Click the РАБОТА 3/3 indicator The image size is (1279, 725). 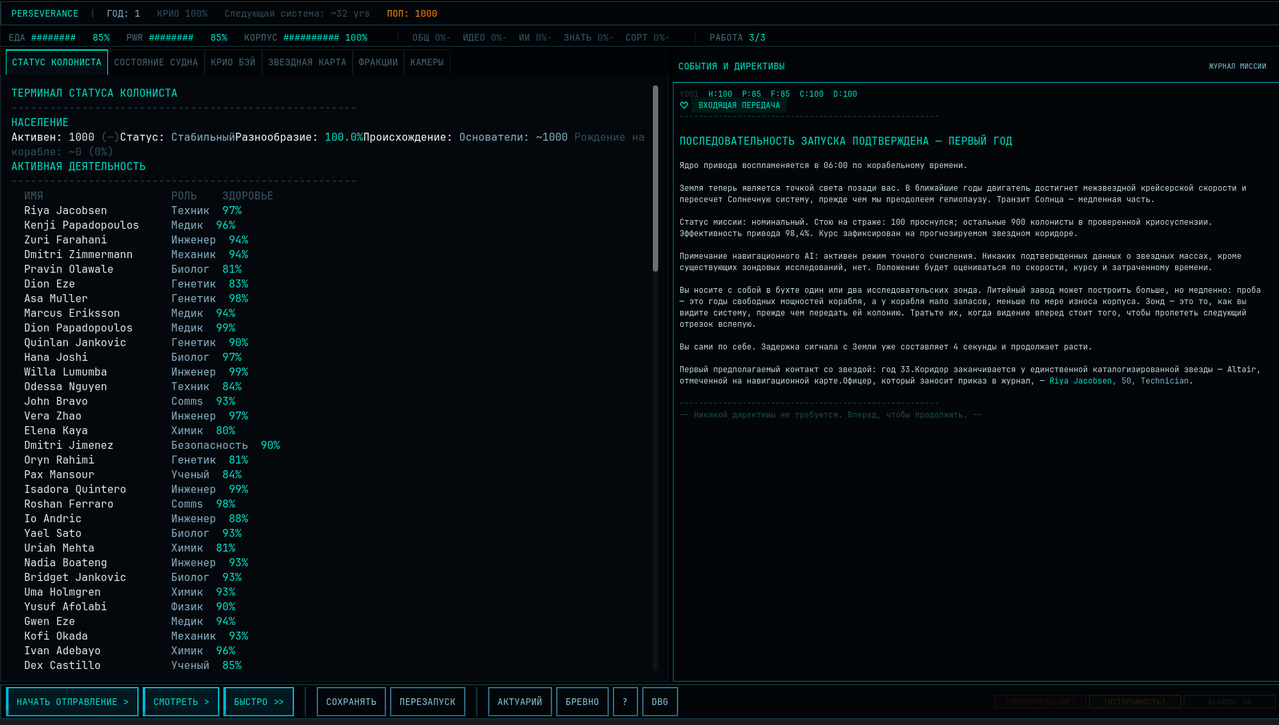coord(738,38)
